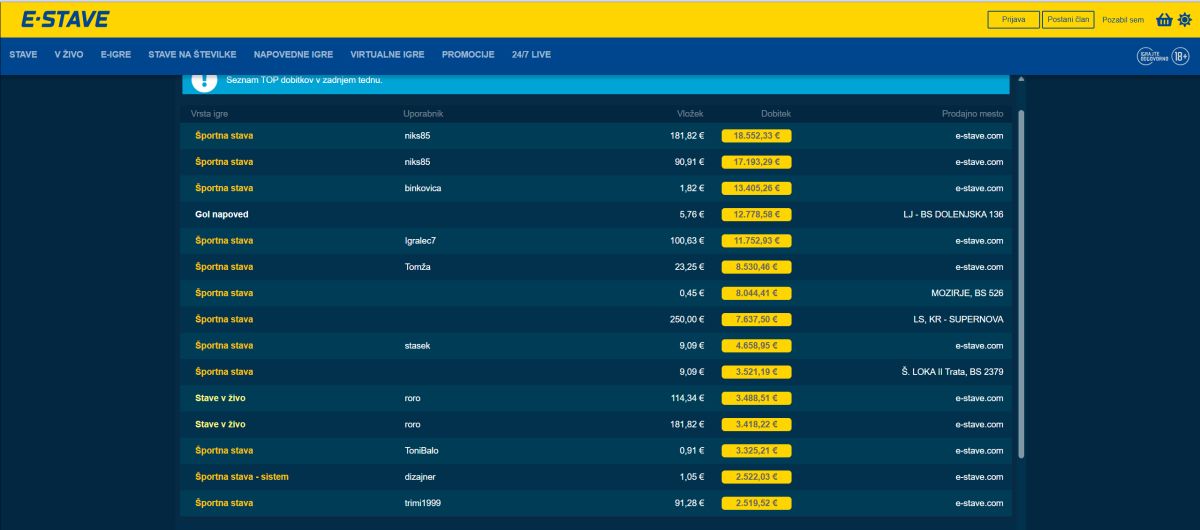Open the PROMOCIJE page

(x=468, y=55)
